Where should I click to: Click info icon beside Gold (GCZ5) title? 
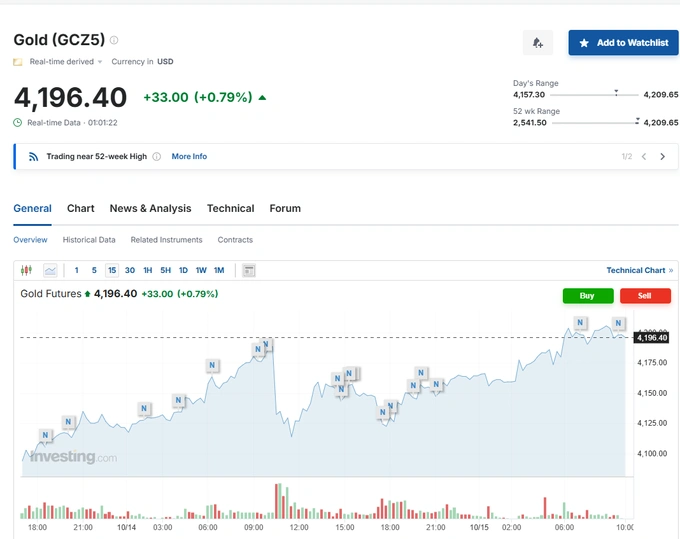click(x=114, y=40)
